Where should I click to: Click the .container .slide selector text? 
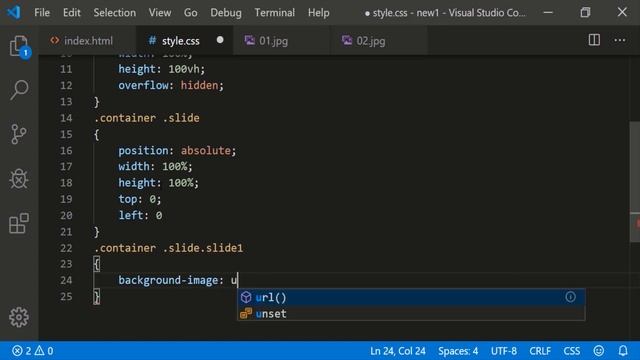(147, 118)
